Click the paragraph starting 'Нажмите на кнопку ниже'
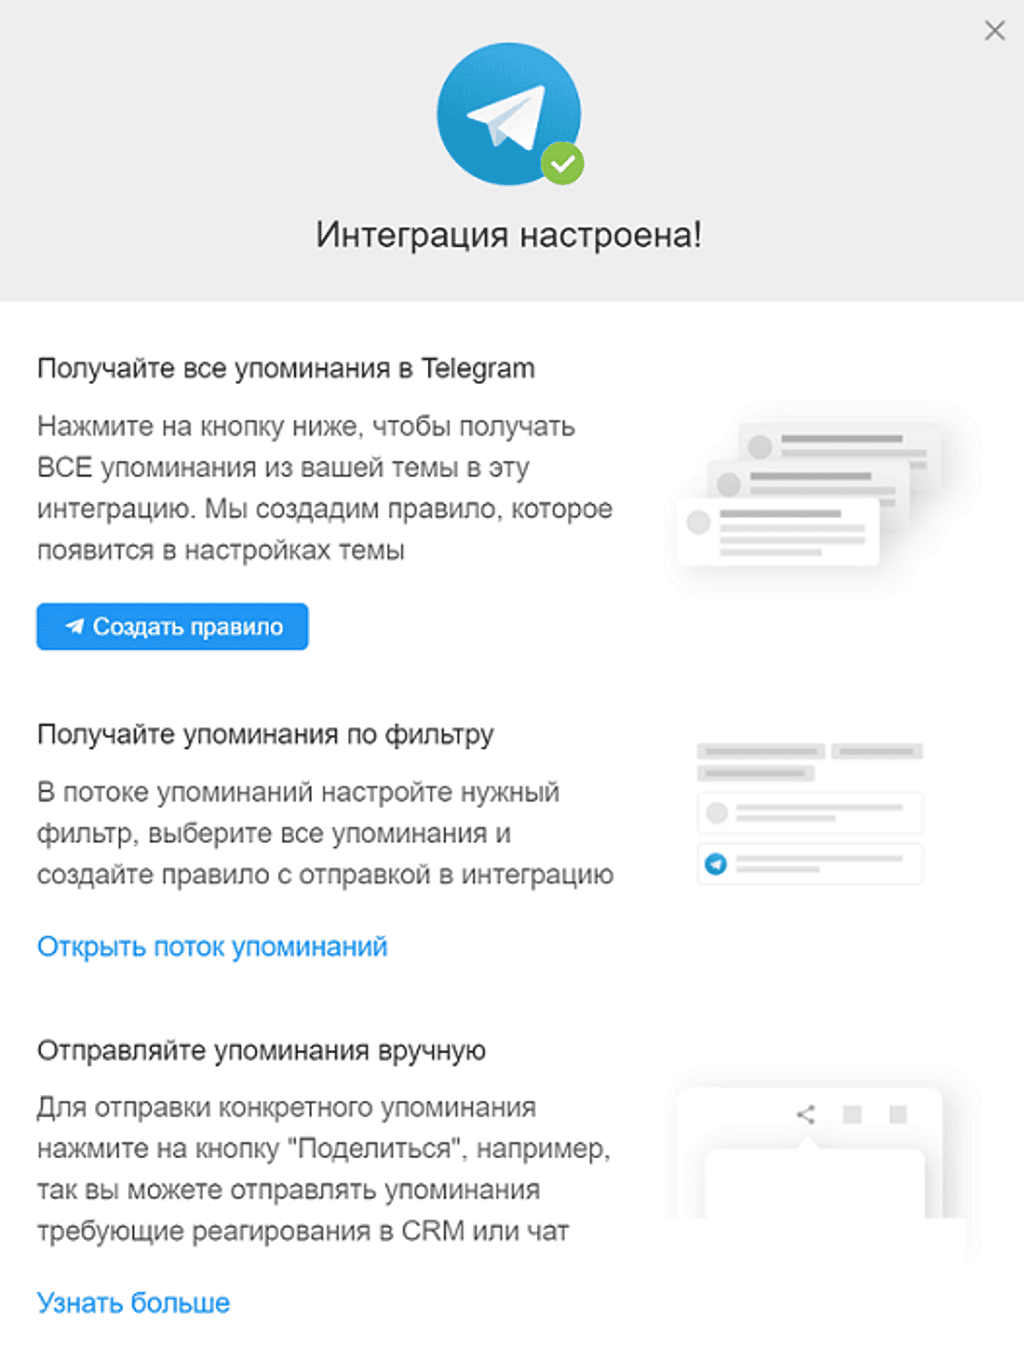This screenshot has height=1362, width=1024. click(325, 488)
